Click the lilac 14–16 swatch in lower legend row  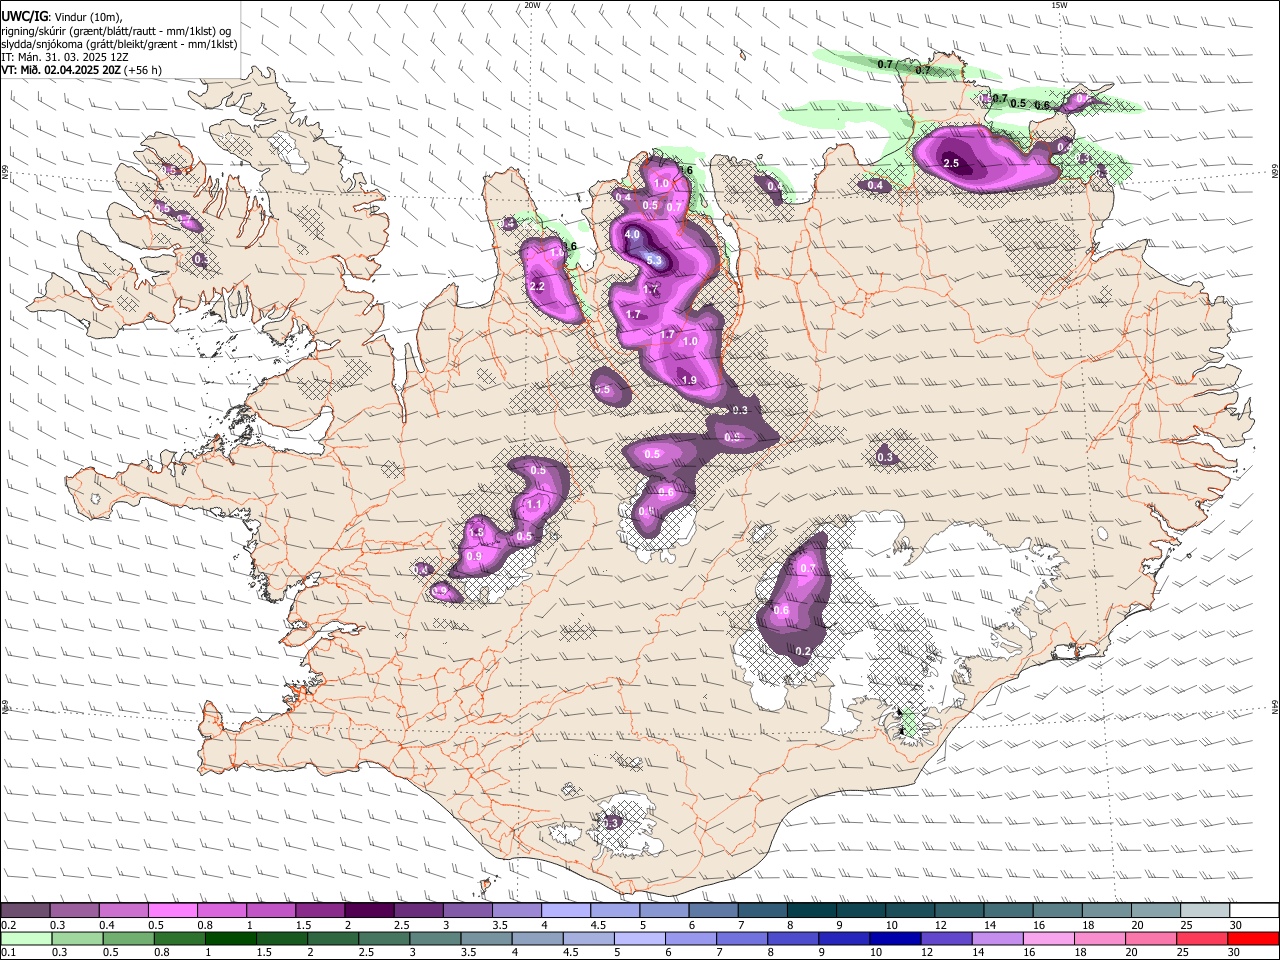pos(998,939)
